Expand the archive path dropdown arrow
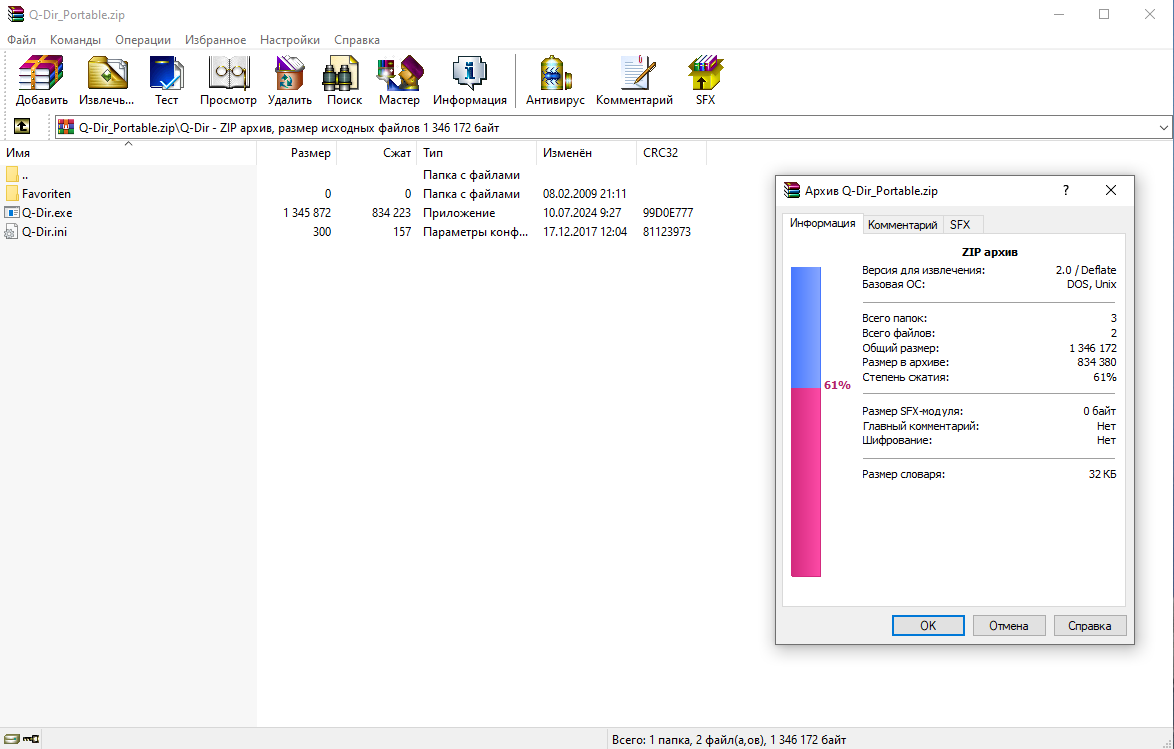1174x749 pixels. 1164,127
